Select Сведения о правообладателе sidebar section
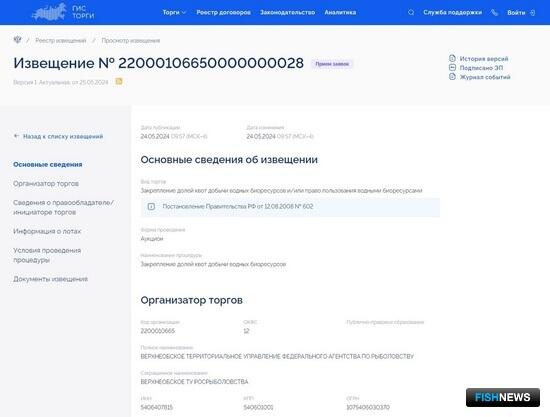Screen dimensions: 550x417 point(63,207)
